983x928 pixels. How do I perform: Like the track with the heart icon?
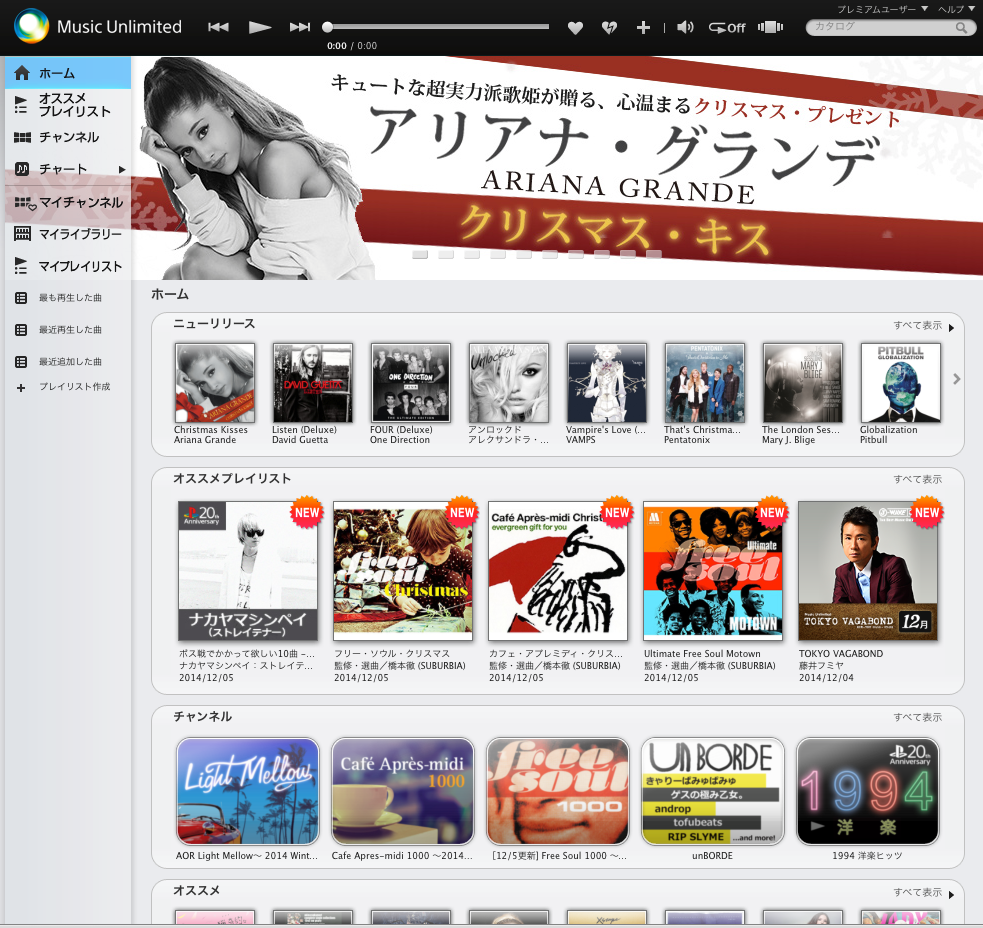pos(575,28)
